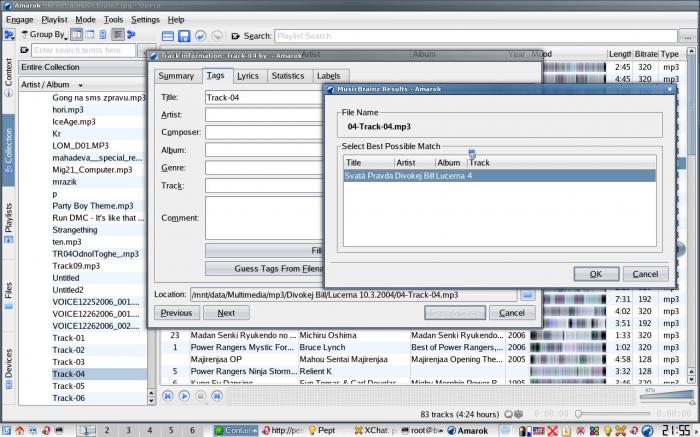
Task: Click the clear playlist icon
Action: (168, 36)
